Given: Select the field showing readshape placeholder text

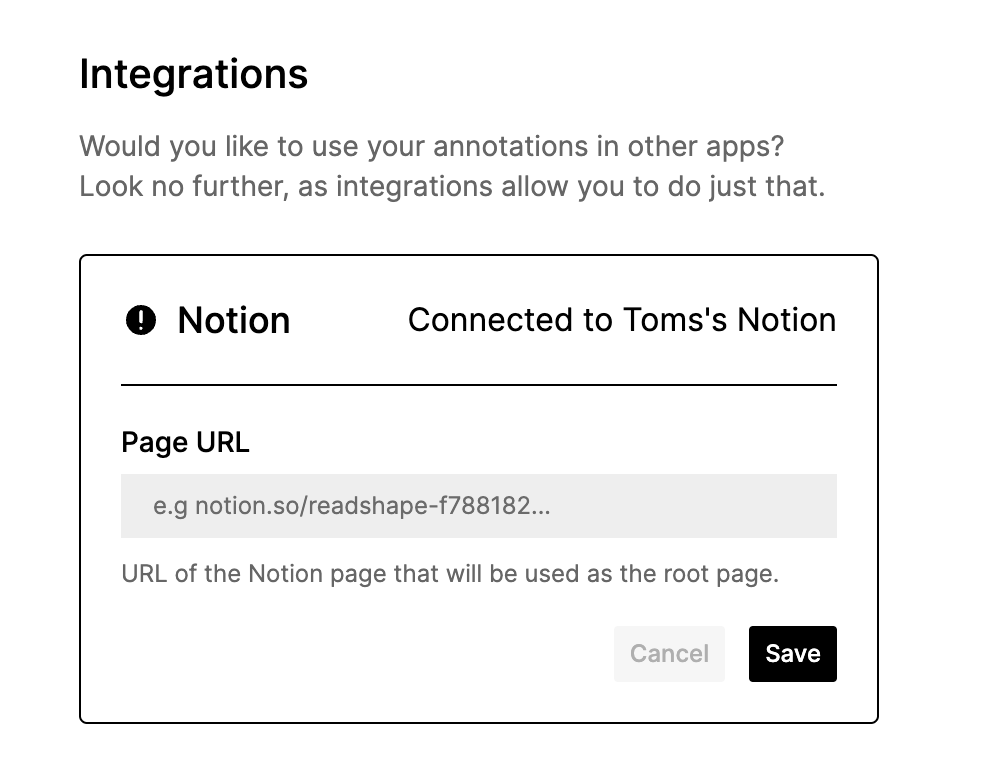Looking at the screenshot, I should (478, 506).
